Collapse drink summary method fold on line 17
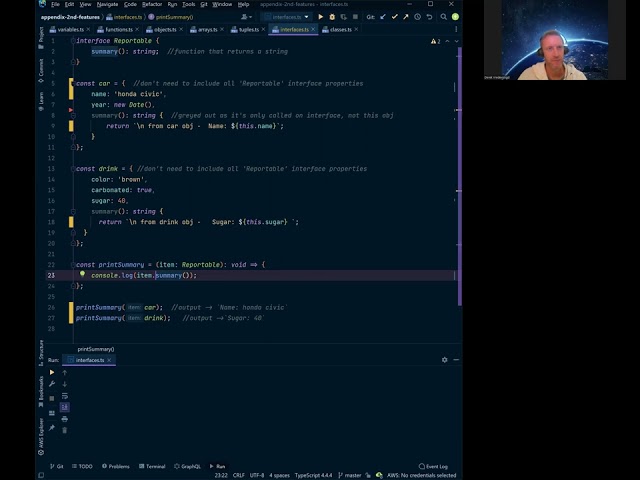640x480 pixels. [73, 211]
